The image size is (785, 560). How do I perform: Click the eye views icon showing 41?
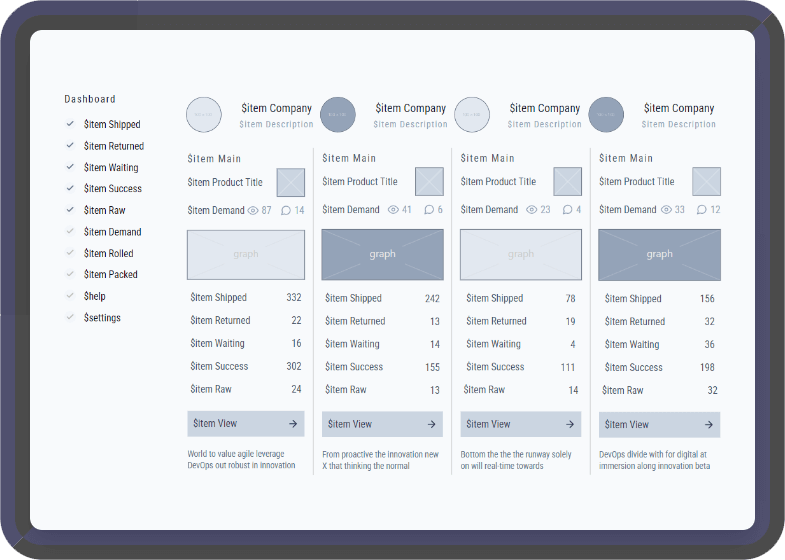(x=392, y=210)
